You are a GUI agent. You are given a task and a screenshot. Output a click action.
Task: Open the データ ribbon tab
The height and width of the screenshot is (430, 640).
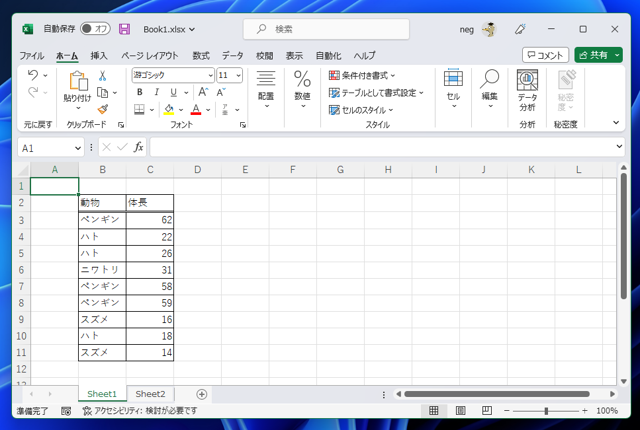pyautogui.click(x=233, y=55)
